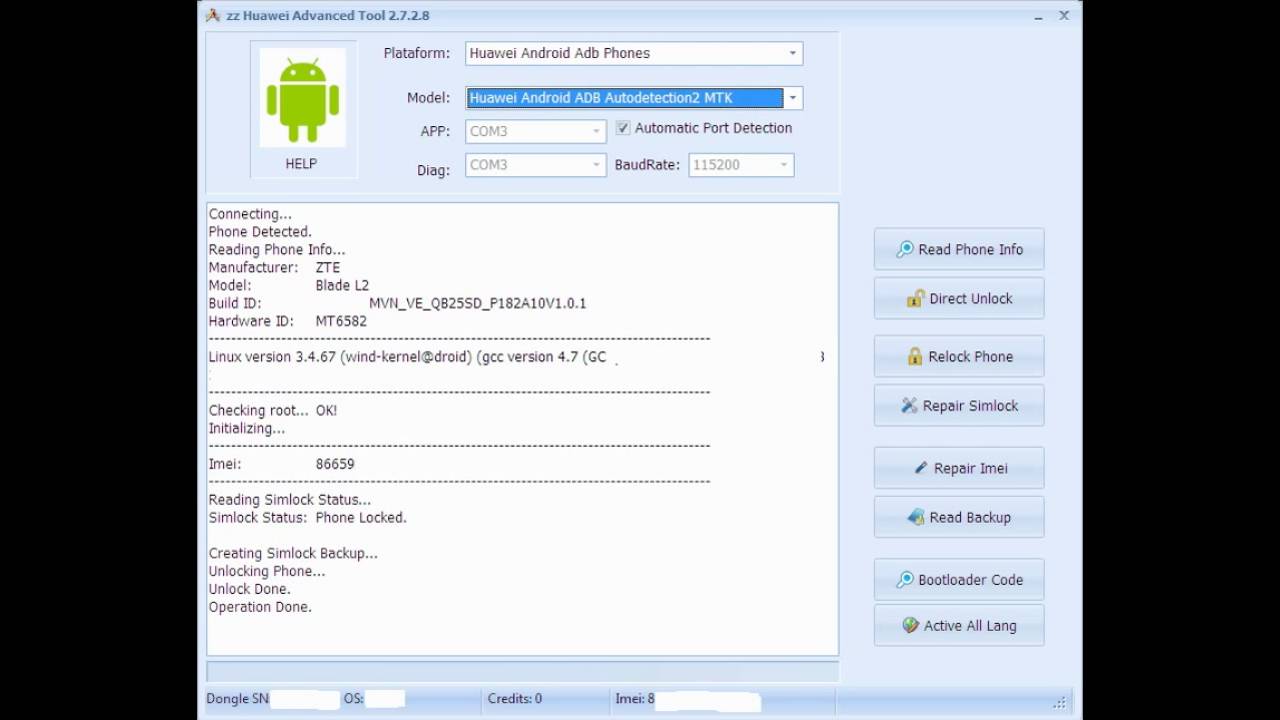The height and width of the screenshot is (720, 1280).
Task: Click 'Credits: 0' in the status bar
Action: pyautogui.click(x=514, y=699)
